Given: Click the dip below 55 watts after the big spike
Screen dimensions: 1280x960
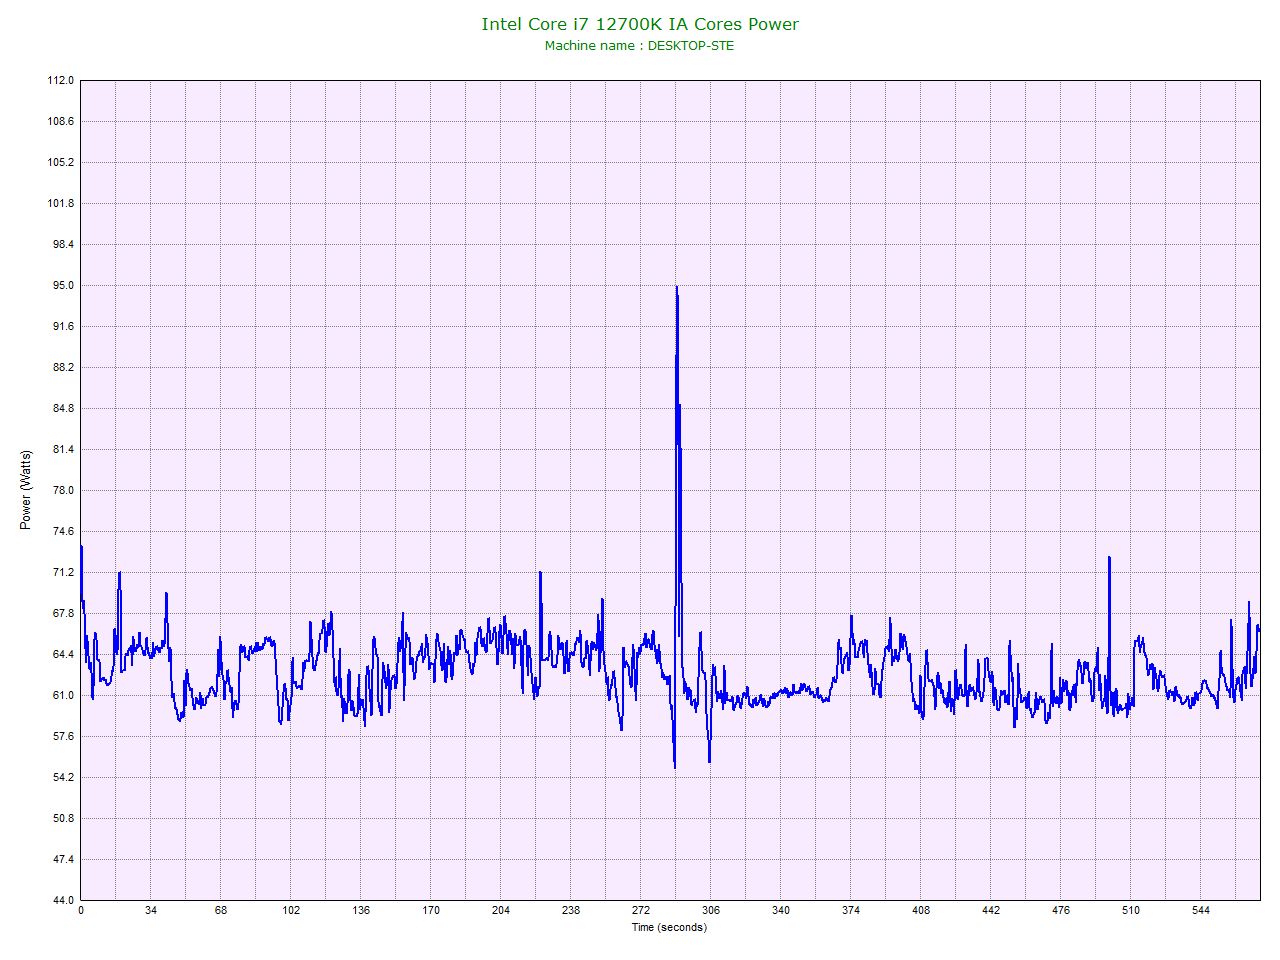Looking at the screenshot, I should click(676, 765).
